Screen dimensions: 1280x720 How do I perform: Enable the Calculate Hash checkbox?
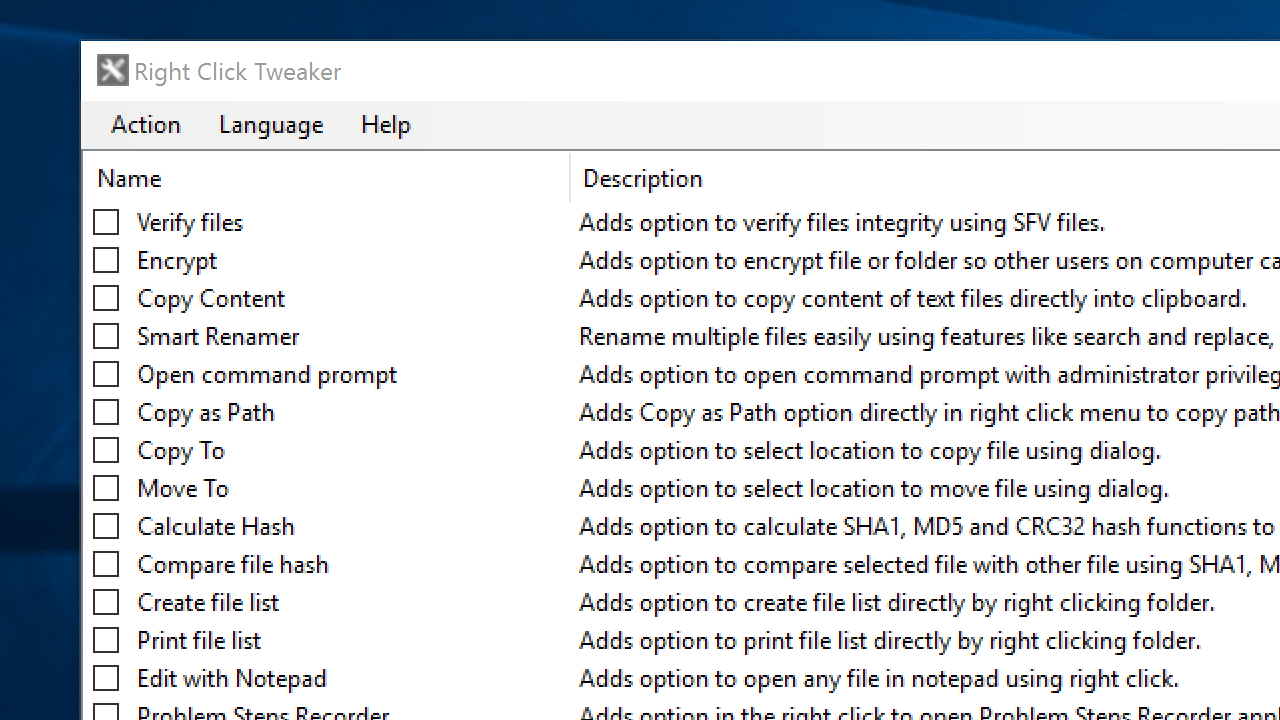coord(106,526)
